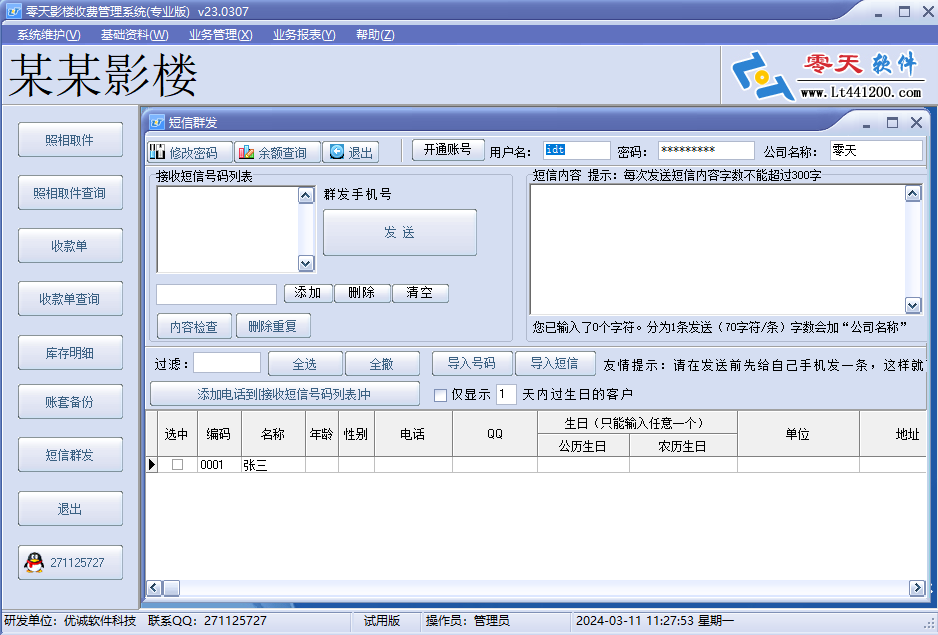
Task: Click into the 过滤 filter field
Action: [x=227, y=363]
